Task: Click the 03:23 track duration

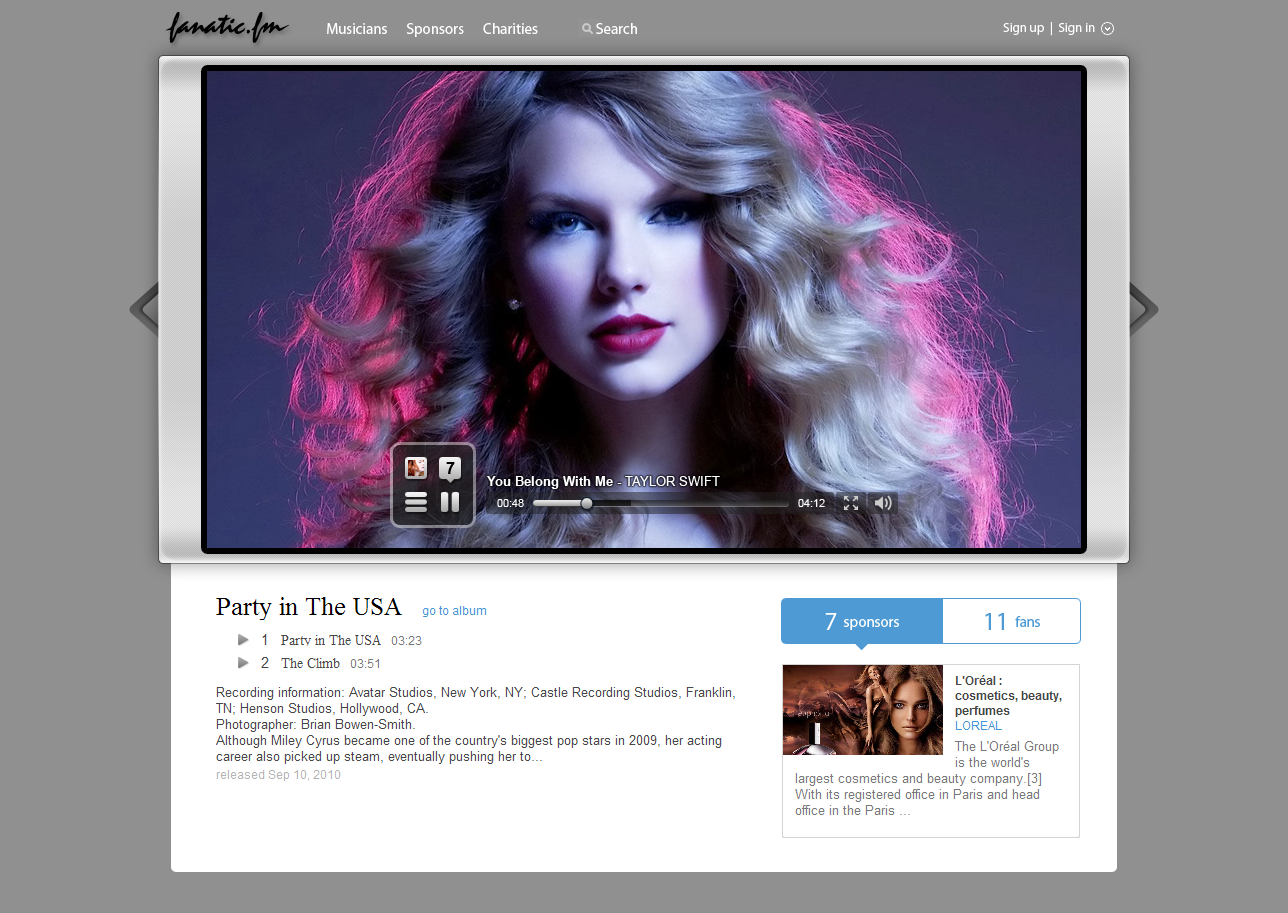Action: [406, 641]
